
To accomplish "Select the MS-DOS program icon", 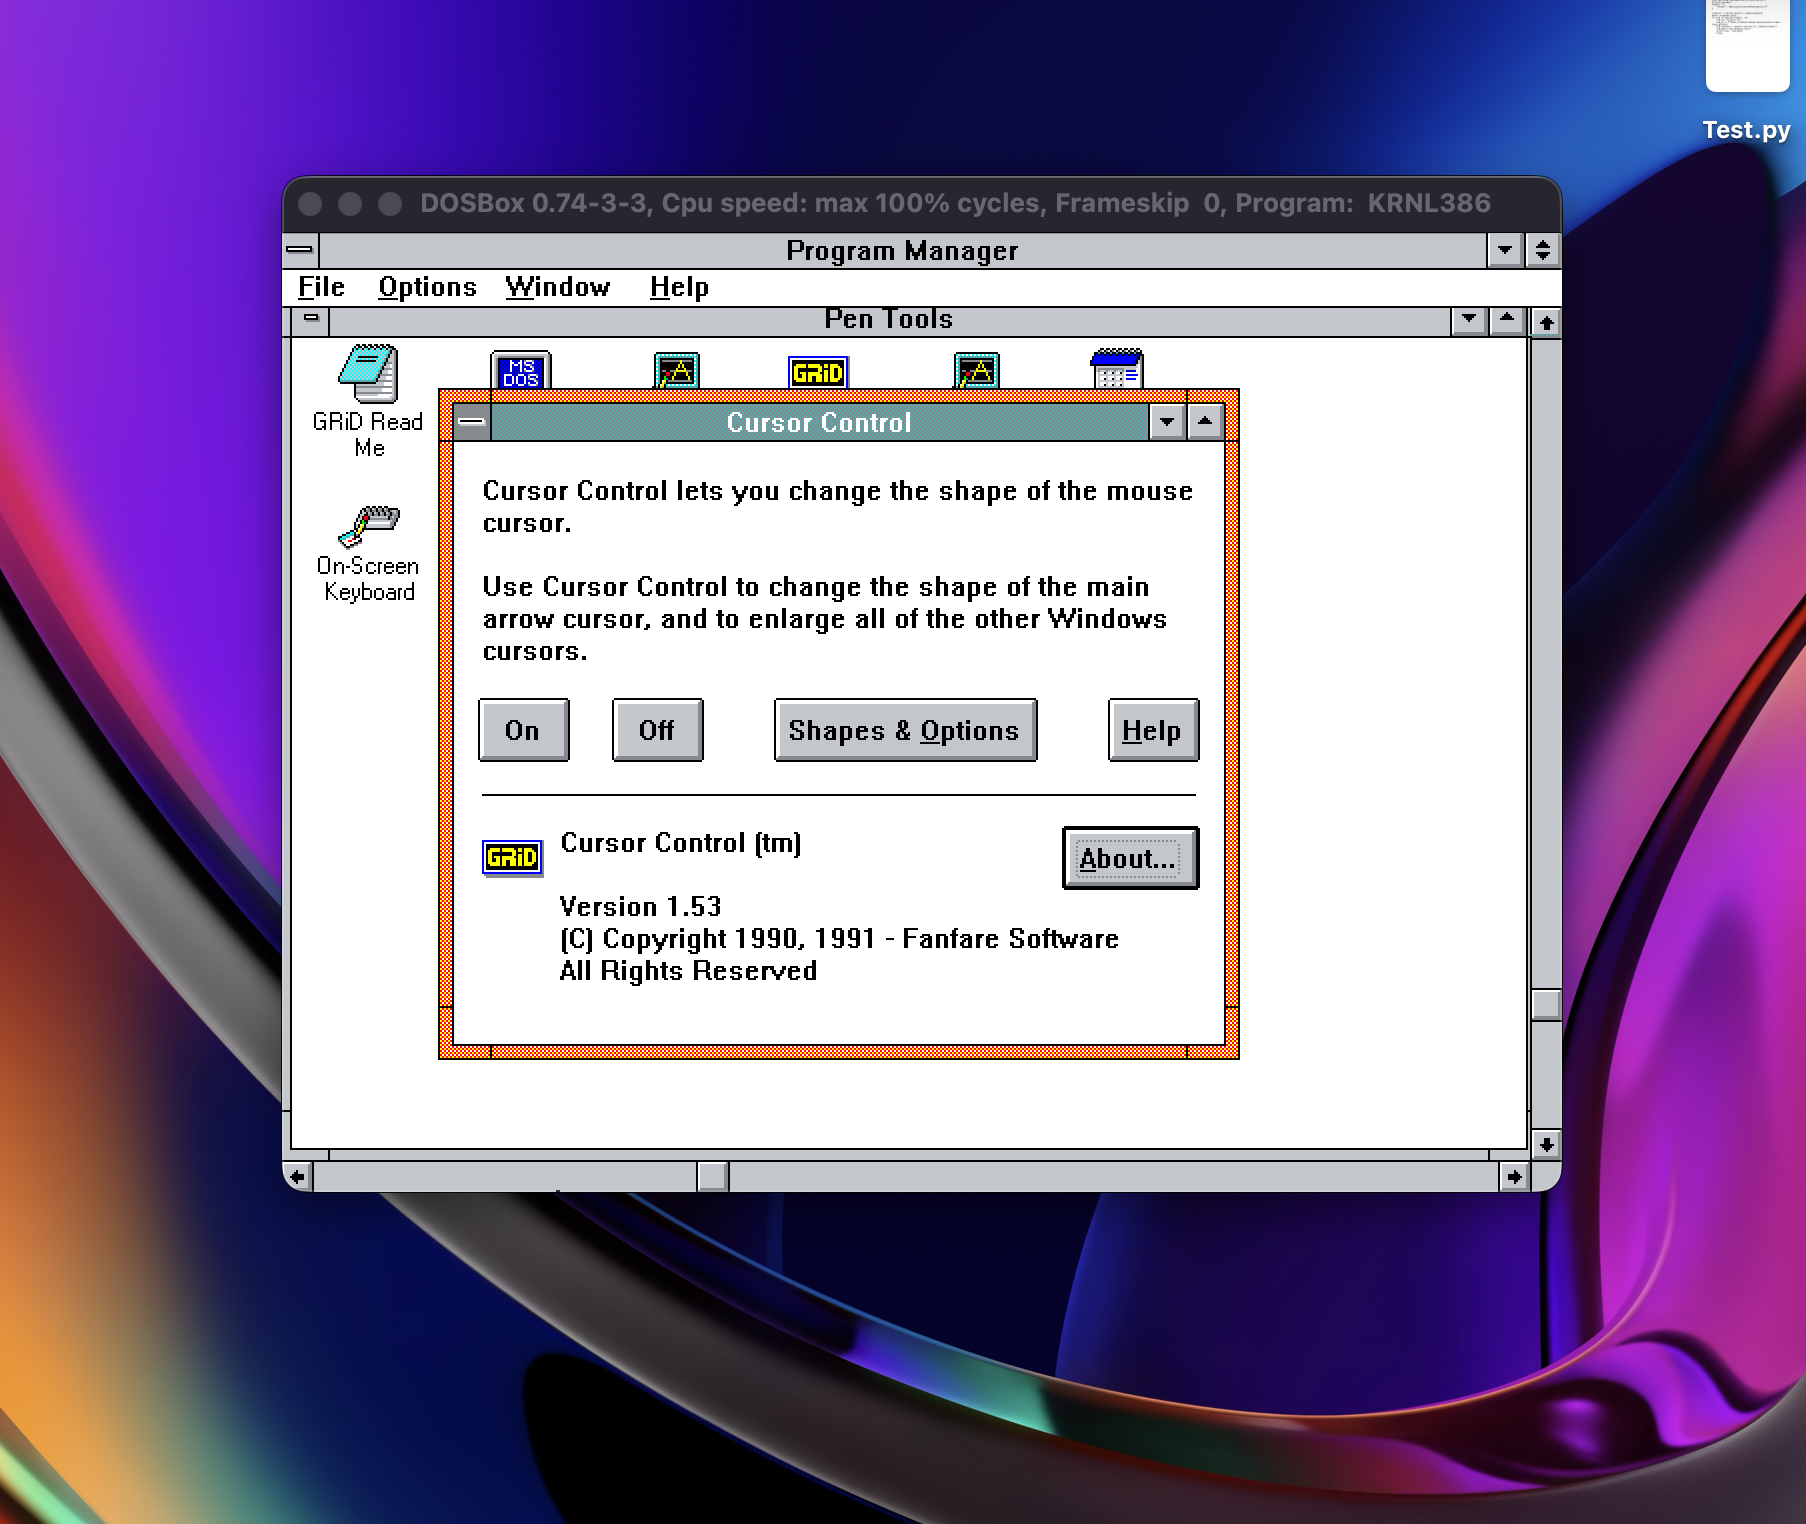I will coord(520,372).
